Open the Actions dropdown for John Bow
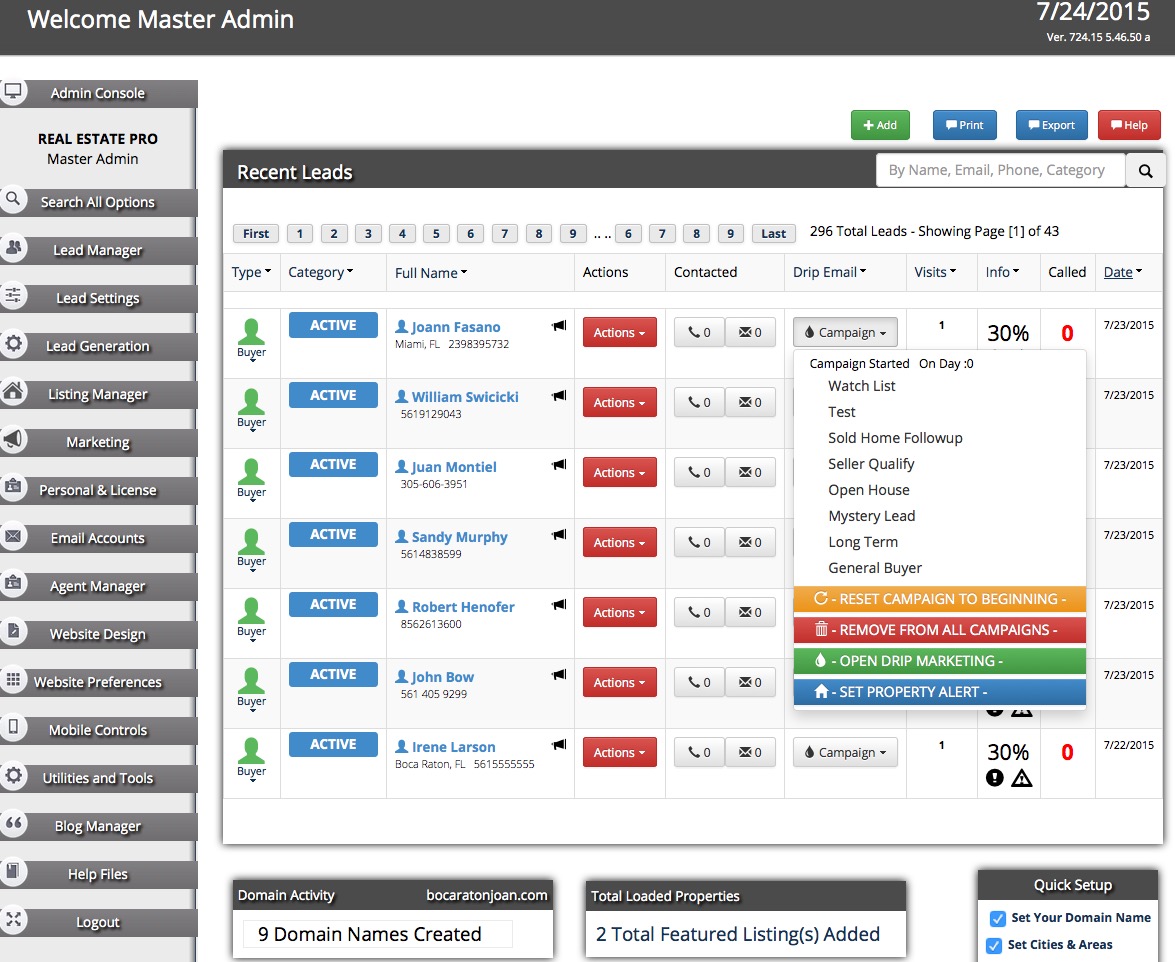 click(619, 682)
